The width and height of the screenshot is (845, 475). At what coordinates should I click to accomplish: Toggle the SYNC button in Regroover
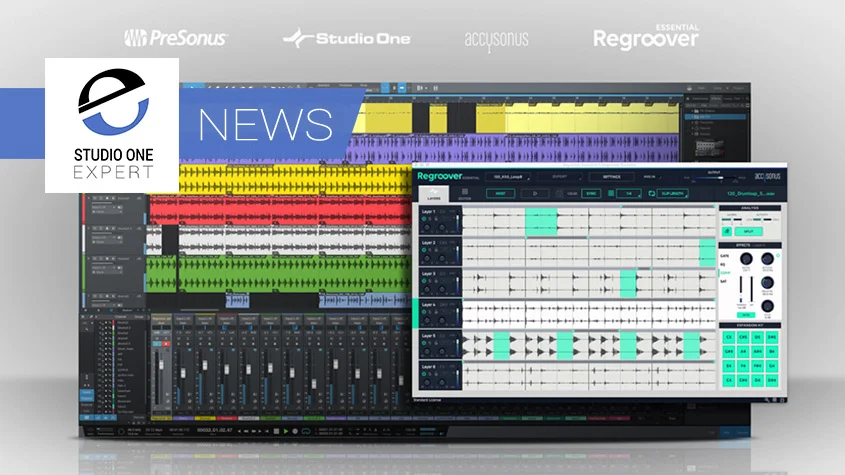591,193
